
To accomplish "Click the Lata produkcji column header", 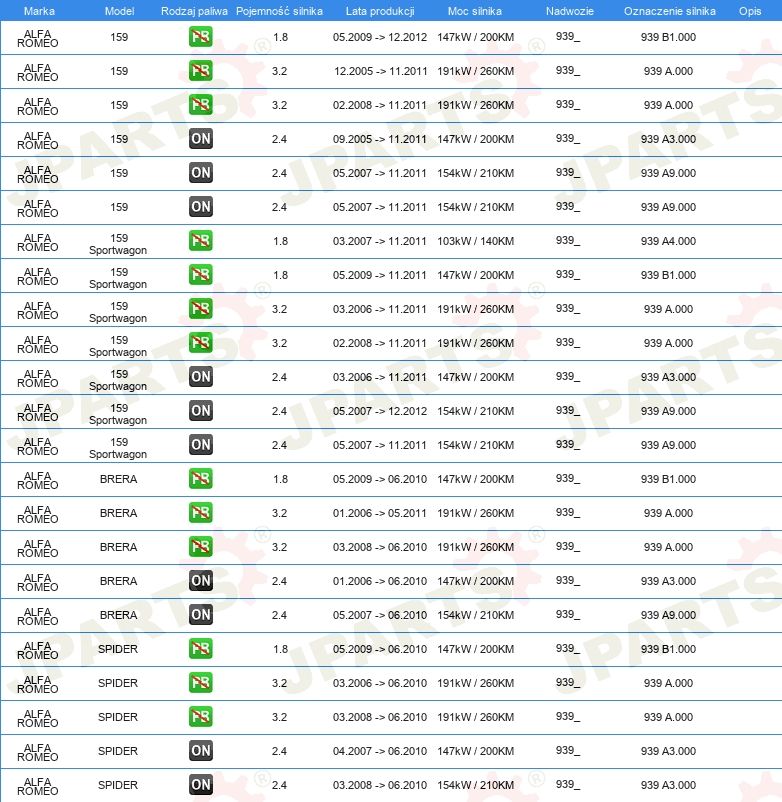I will (379, 10).
